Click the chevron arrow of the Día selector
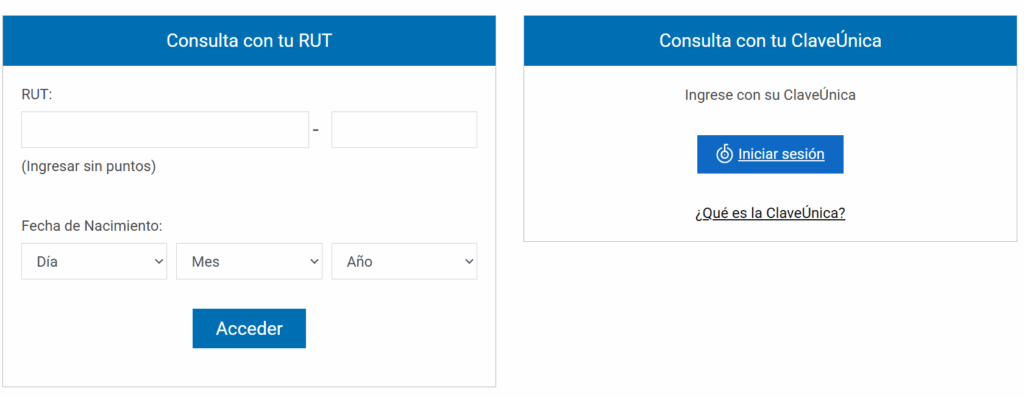This screenshot has height=397, width=1024. point(158,261)
